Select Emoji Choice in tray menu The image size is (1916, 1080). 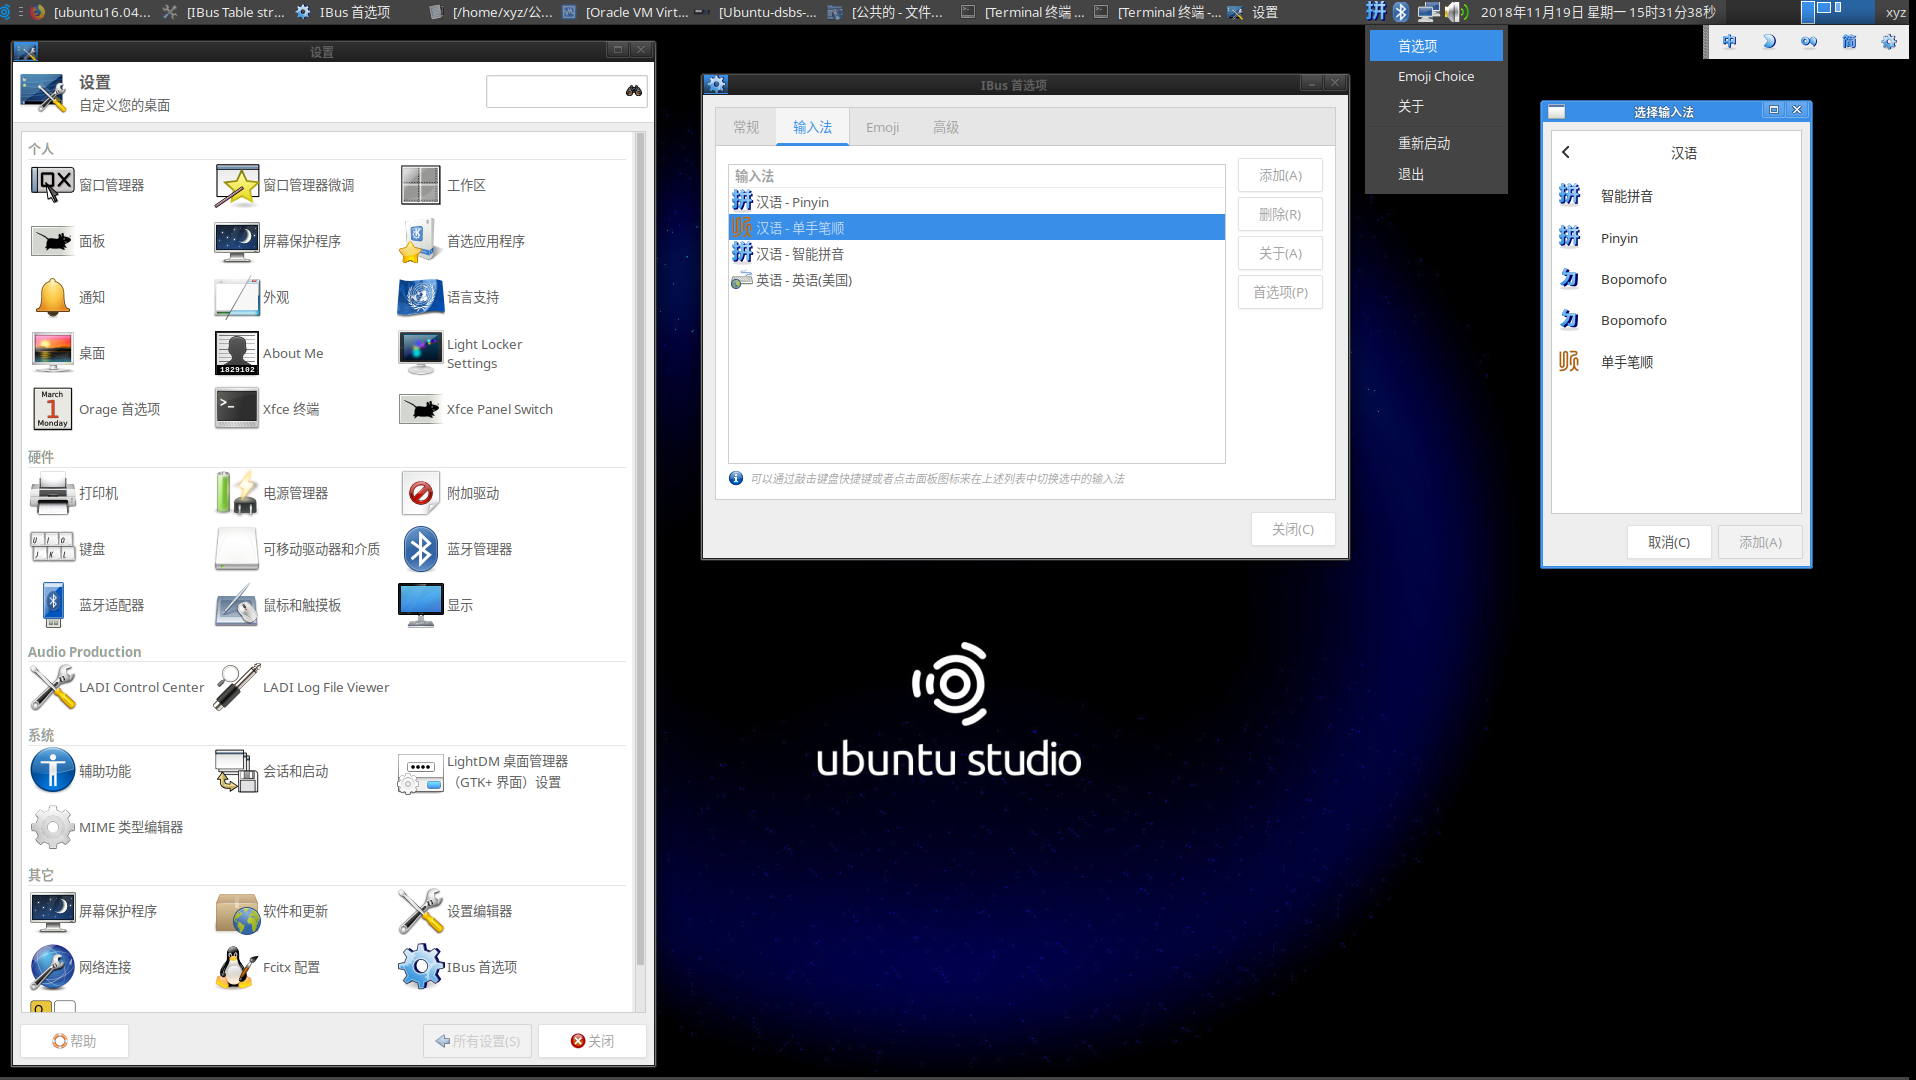click(x=1436, y=76)
